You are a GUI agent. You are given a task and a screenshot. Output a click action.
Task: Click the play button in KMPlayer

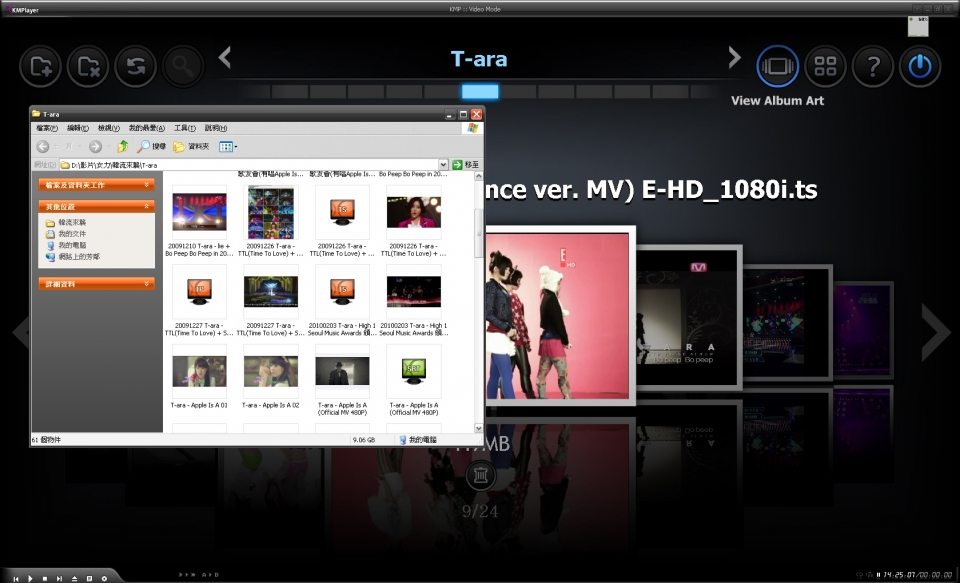pyautogui.click(x=30, y=578)
